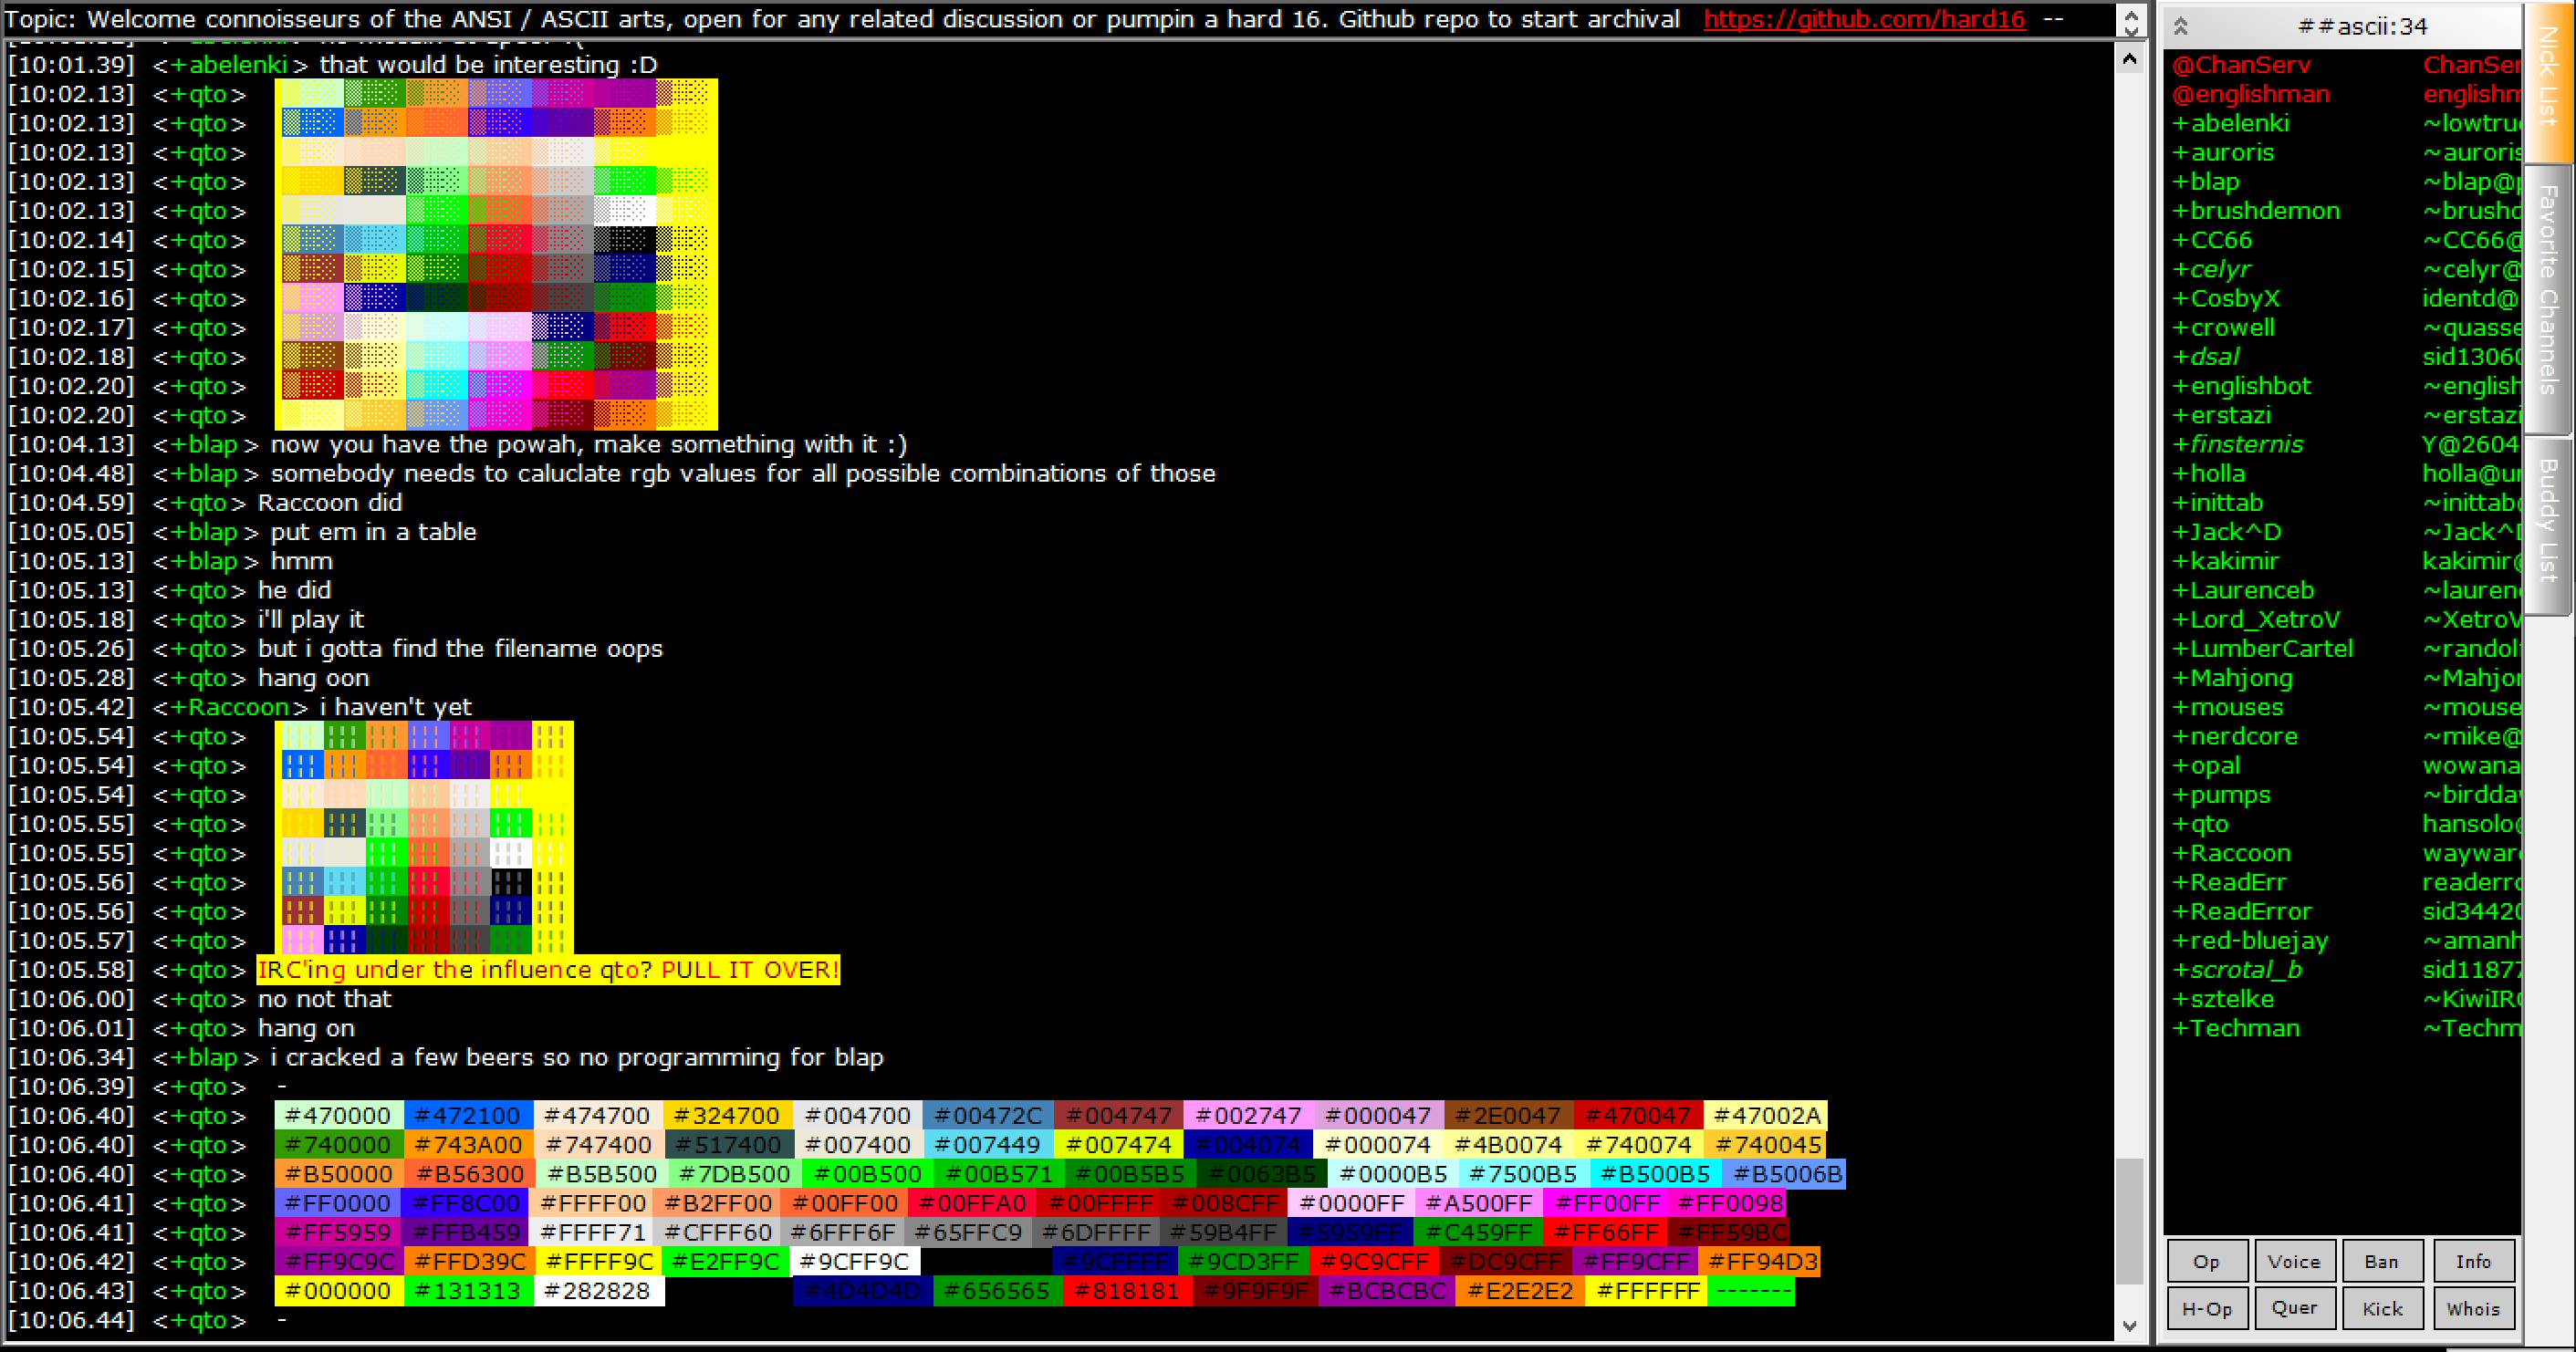
Task: Collapse nick list panel using double-chevron icon
Action: 2181,26
